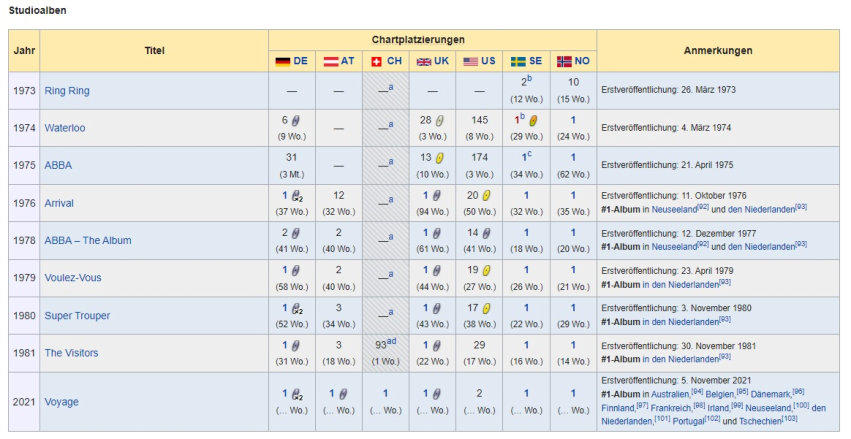Open the Voulez-Vous album link
The height and width of the screenshot is (439, 851).
point(73,278)
